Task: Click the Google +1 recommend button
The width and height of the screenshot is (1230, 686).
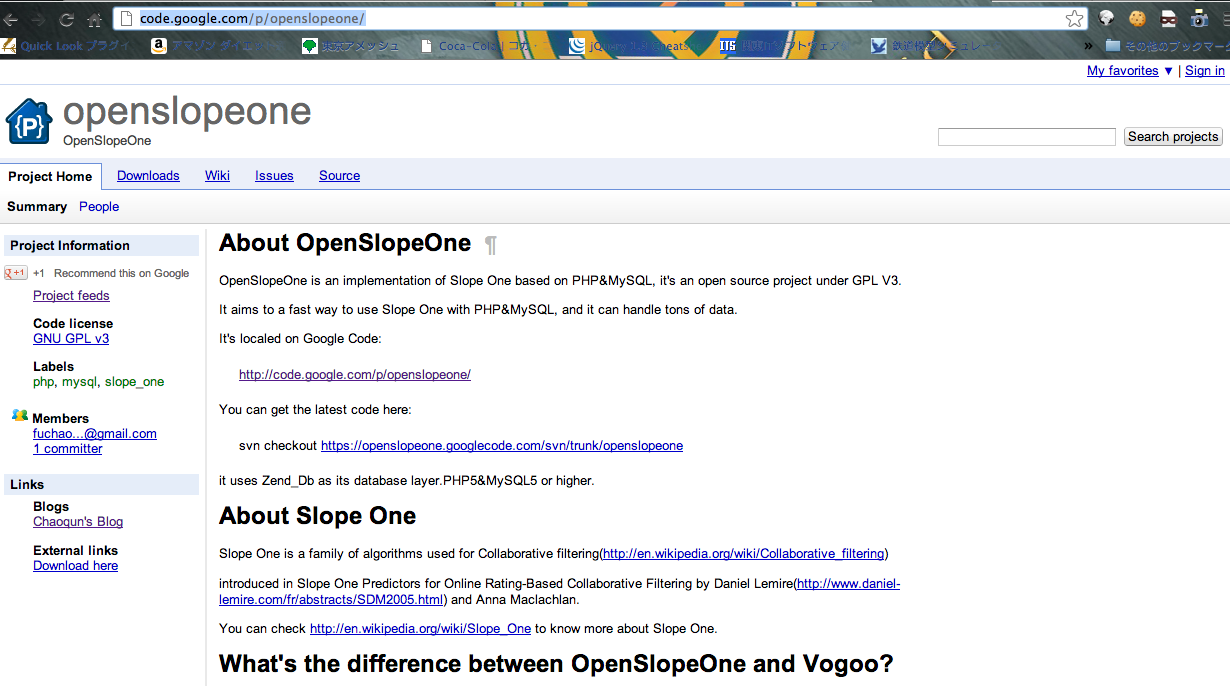Action: pos(16,273)
